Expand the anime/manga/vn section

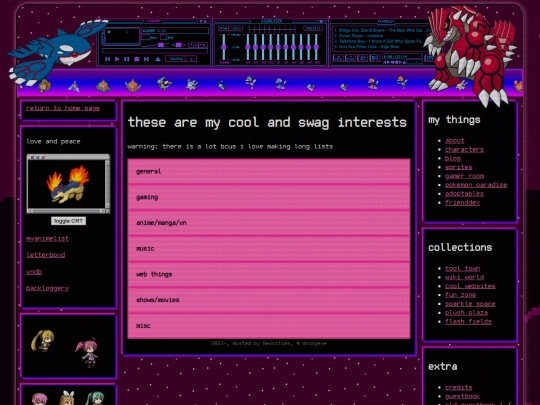269,223
